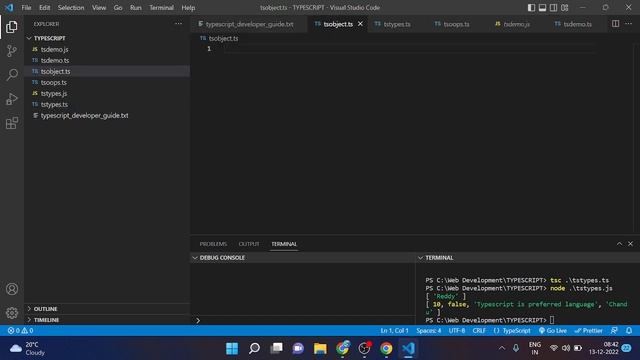Click the Prettier status bar item
The image size is (640, 360).
pyautogui.click(x=588, y=331)
